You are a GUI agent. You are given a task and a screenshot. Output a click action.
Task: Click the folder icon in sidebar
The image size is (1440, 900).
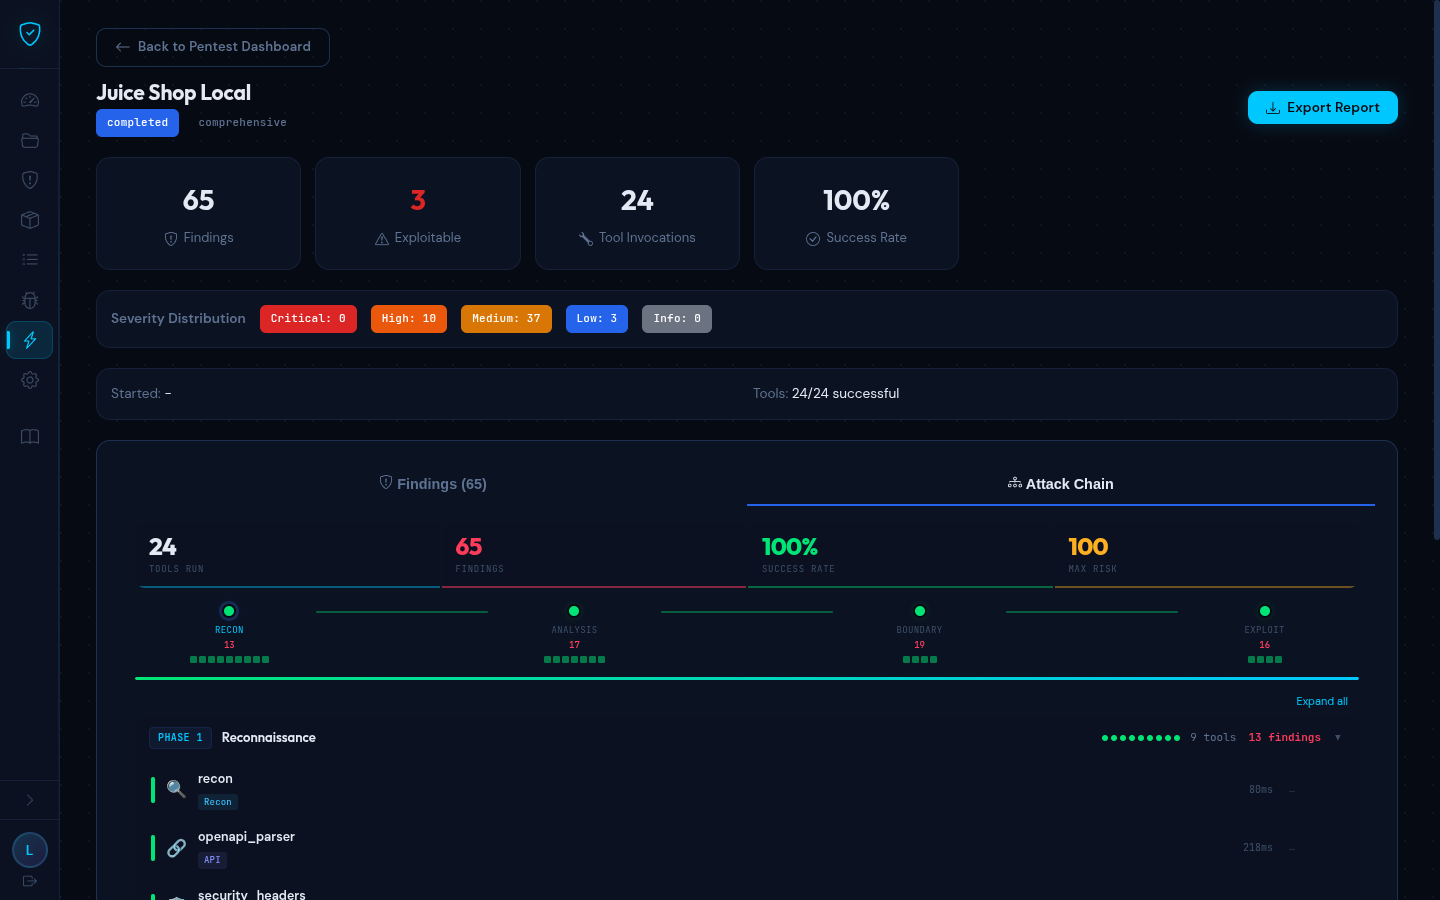click(x=30, y=140)
